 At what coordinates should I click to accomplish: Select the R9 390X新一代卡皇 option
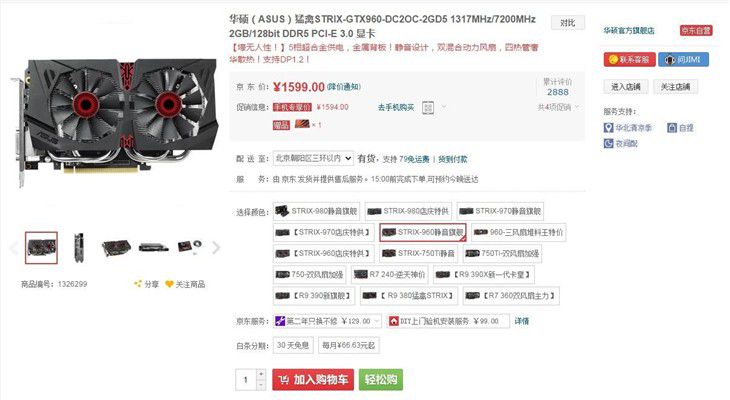(x=484, y=275)
